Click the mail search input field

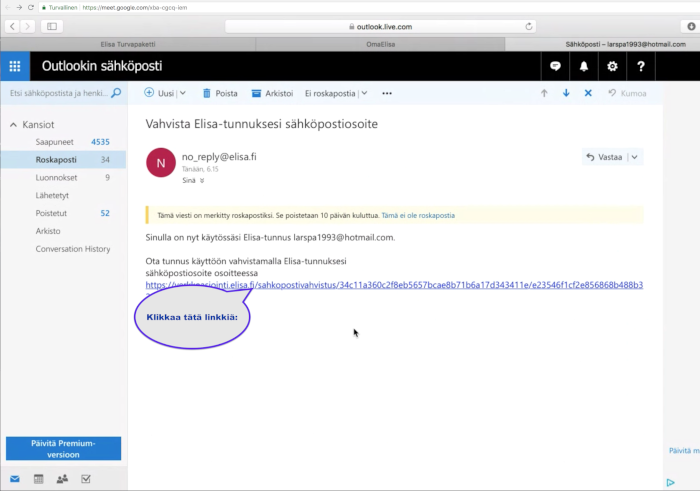click(x=58, y=93)
